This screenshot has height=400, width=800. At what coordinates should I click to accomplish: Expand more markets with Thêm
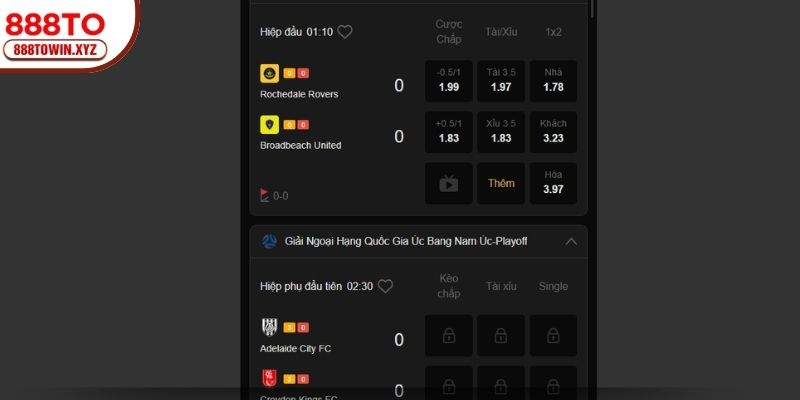501,183
